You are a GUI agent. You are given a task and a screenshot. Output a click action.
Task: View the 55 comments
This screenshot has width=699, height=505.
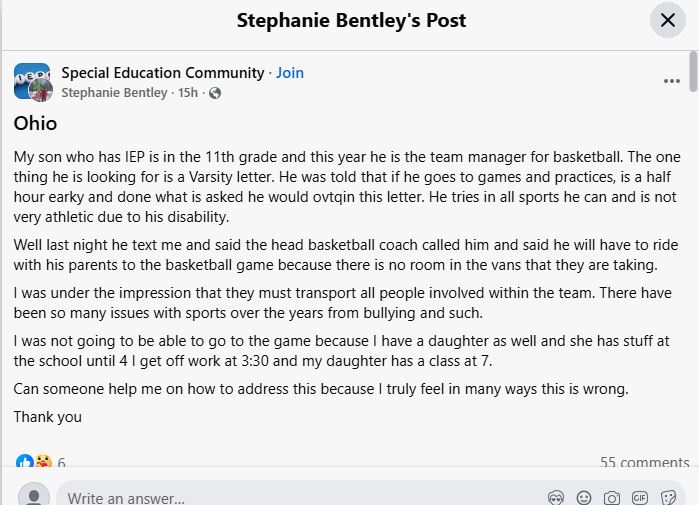click(644, 462)
